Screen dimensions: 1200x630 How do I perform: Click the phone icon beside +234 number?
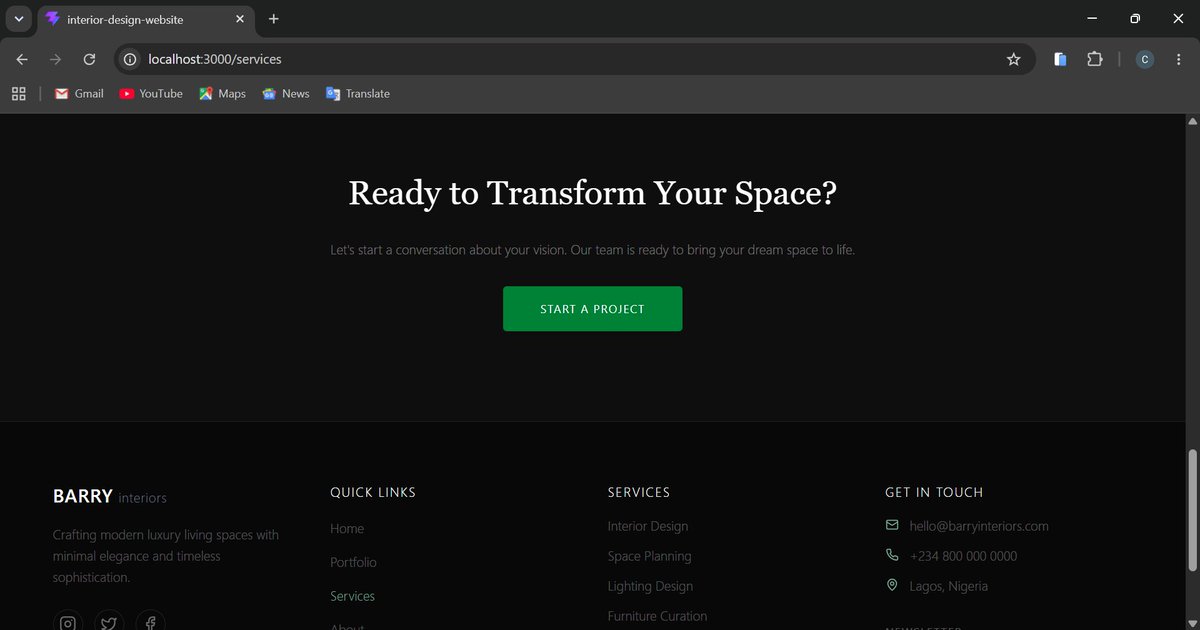pos(892,555)
